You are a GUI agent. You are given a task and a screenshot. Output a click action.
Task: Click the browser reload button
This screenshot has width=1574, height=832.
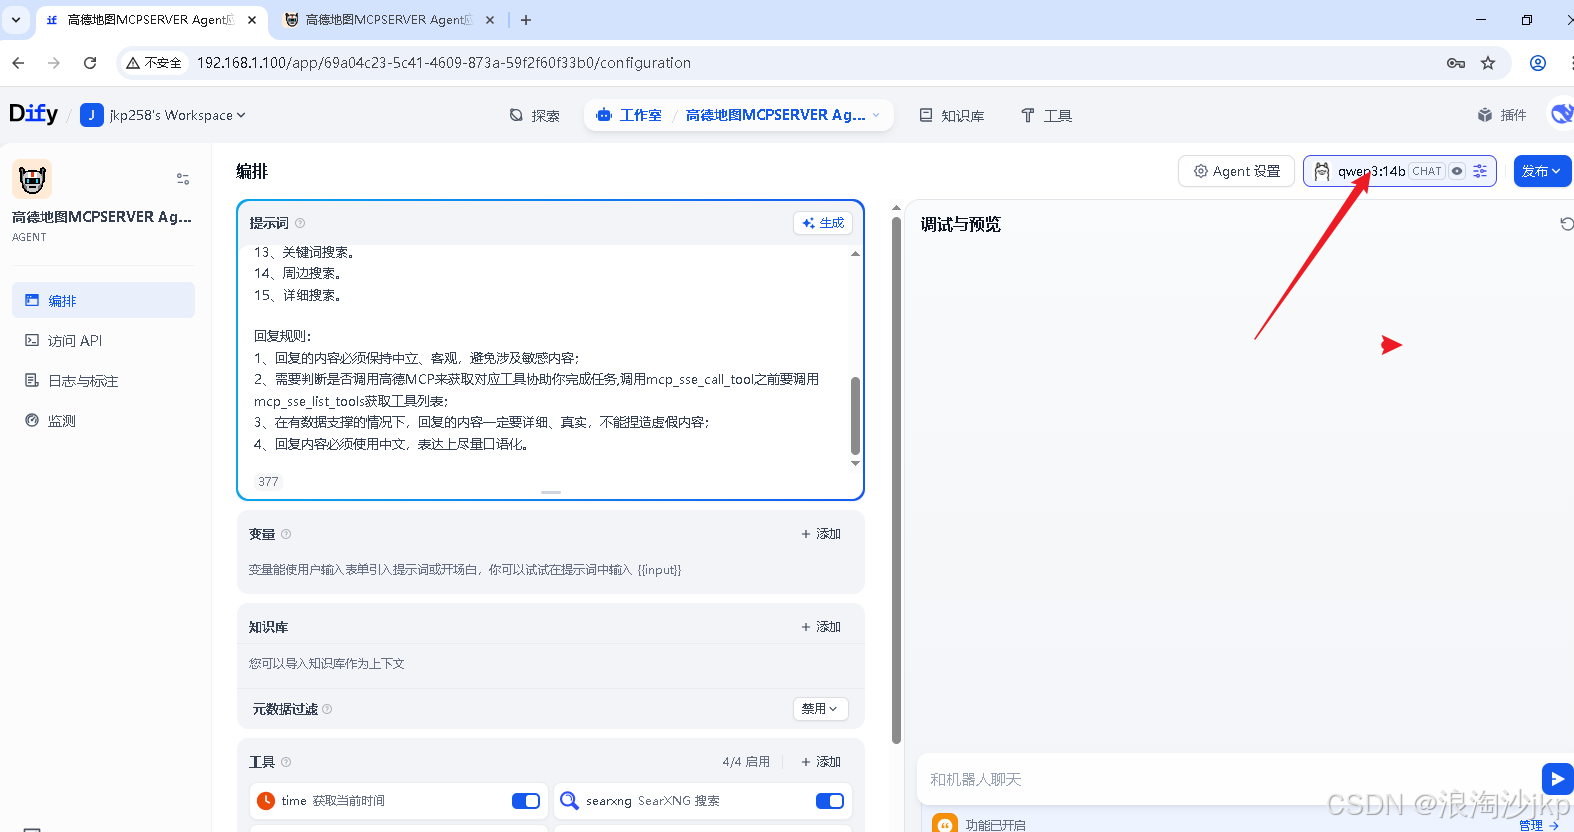[90, 63]
